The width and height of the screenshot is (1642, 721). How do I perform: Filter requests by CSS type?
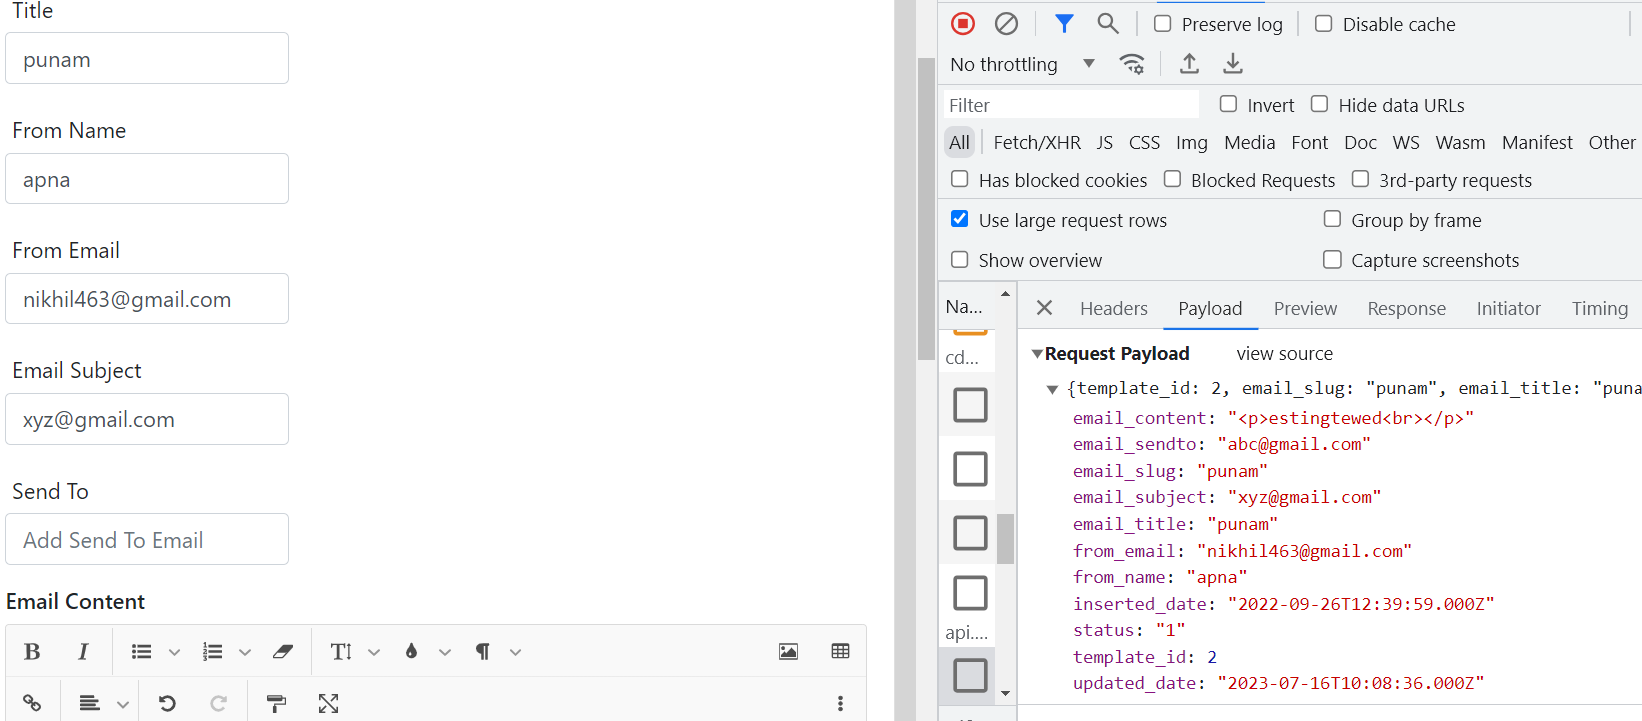pyautogui.click(x=1144, y=143)
